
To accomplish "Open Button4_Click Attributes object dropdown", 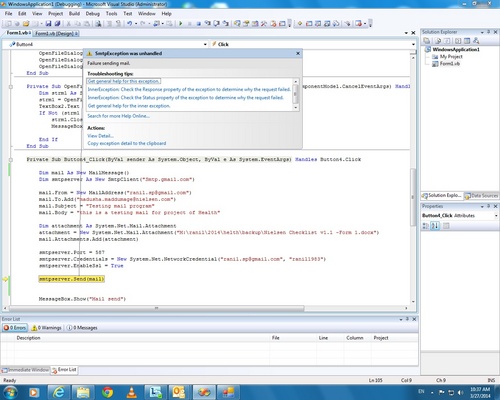I will coord(496,216).
